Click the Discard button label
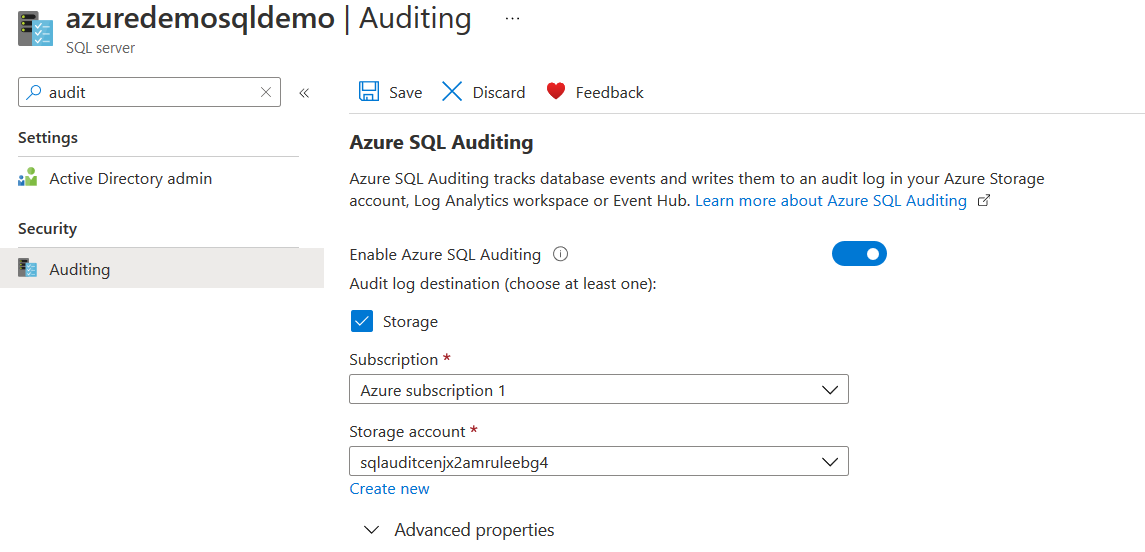This screenshot has height=552, width=1145. [x=499, y=92]
